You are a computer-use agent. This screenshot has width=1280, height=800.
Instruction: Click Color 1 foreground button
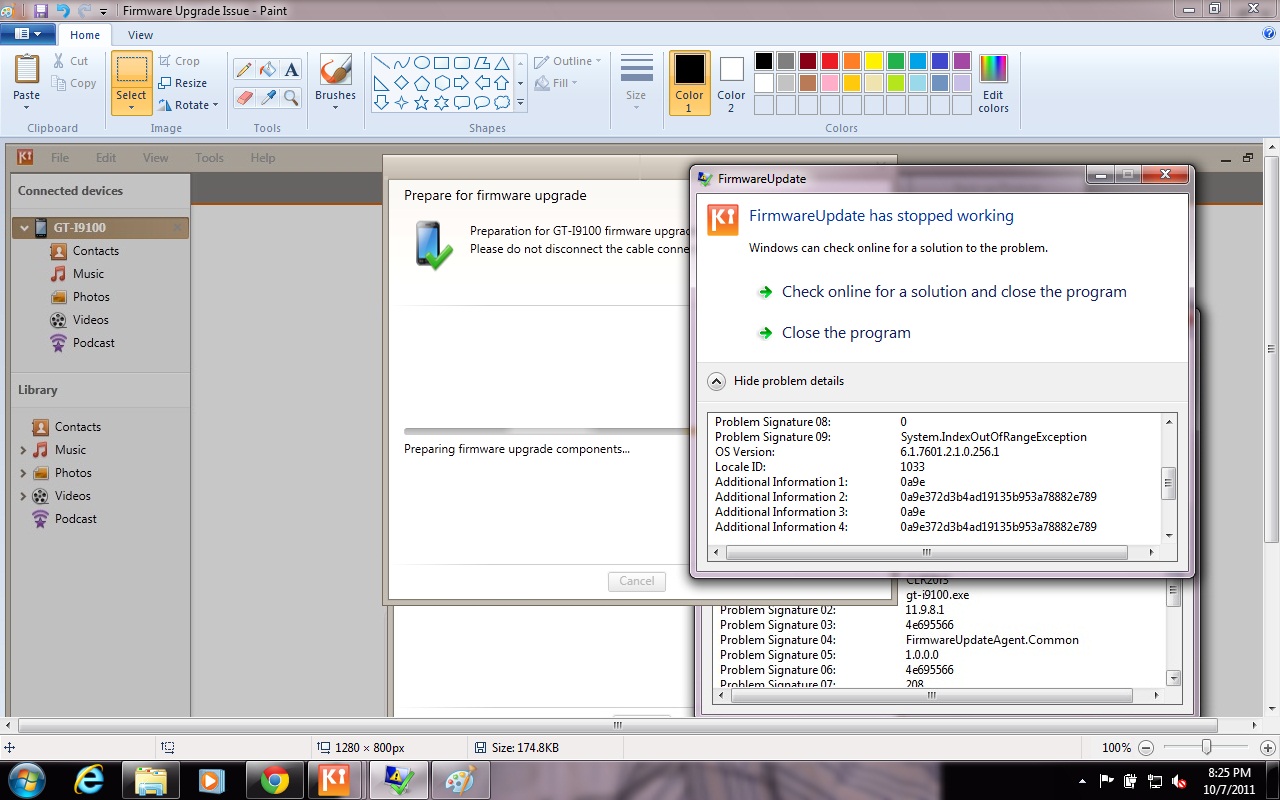pyautogui.click(x=689, y=83)
